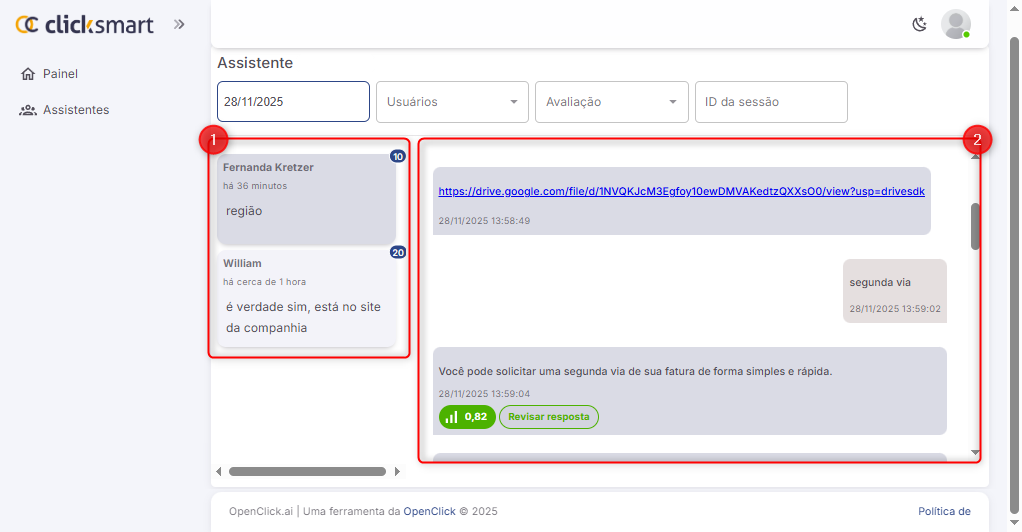Image resolution: width=1022 pixels, height=532 pixels.
Task: Open the user avatar profile menu
Action: point(956,24)
